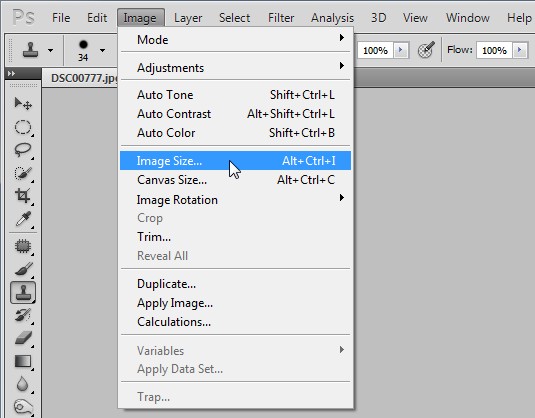
Task: Toggle the airbrush mode icon
Action: (426, 50)
